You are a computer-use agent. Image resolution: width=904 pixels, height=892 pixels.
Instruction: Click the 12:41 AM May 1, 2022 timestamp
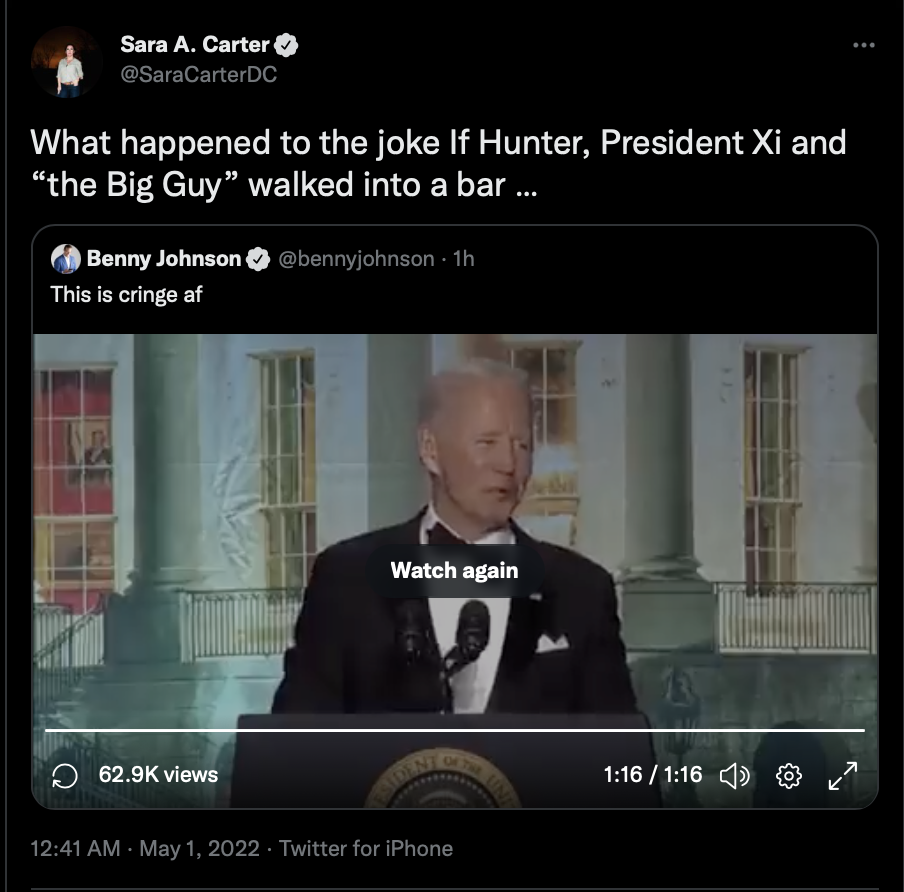pyautogui.click(x=145, y=849)
